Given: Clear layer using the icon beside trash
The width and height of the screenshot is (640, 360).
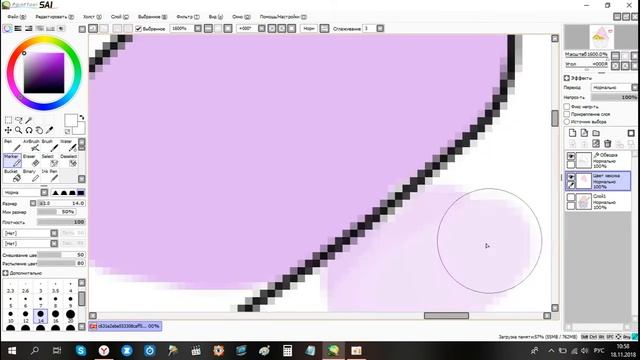Looking at the screenshot, I should pyautogui.click(x=596, y=143).
